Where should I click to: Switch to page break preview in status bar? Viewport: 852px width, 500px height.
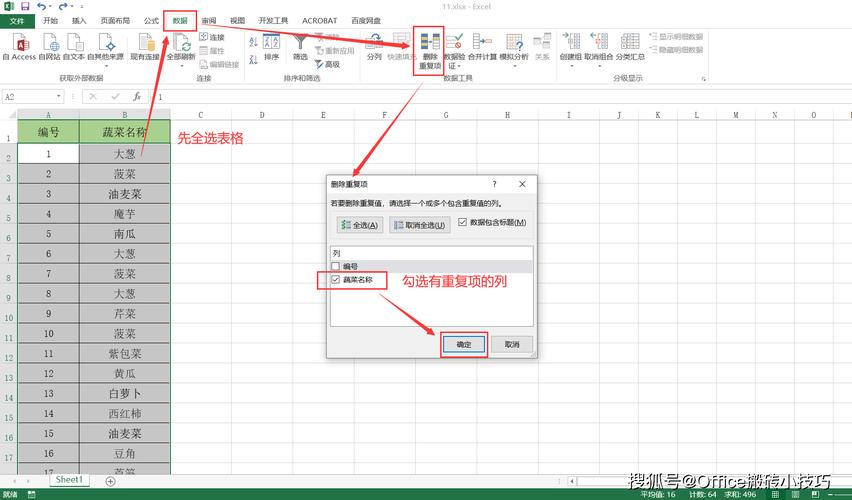pos(815,495)
